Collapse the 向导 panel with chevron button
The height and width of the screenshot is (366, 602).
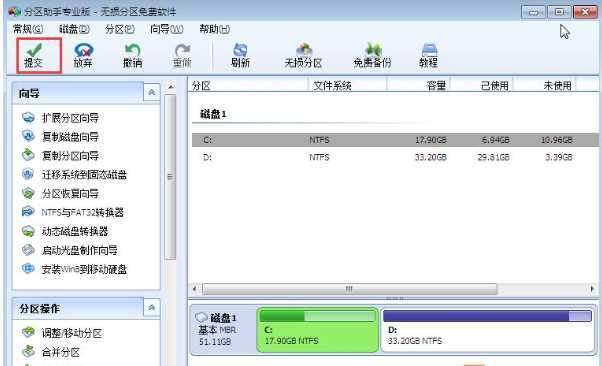click(152, 92)
